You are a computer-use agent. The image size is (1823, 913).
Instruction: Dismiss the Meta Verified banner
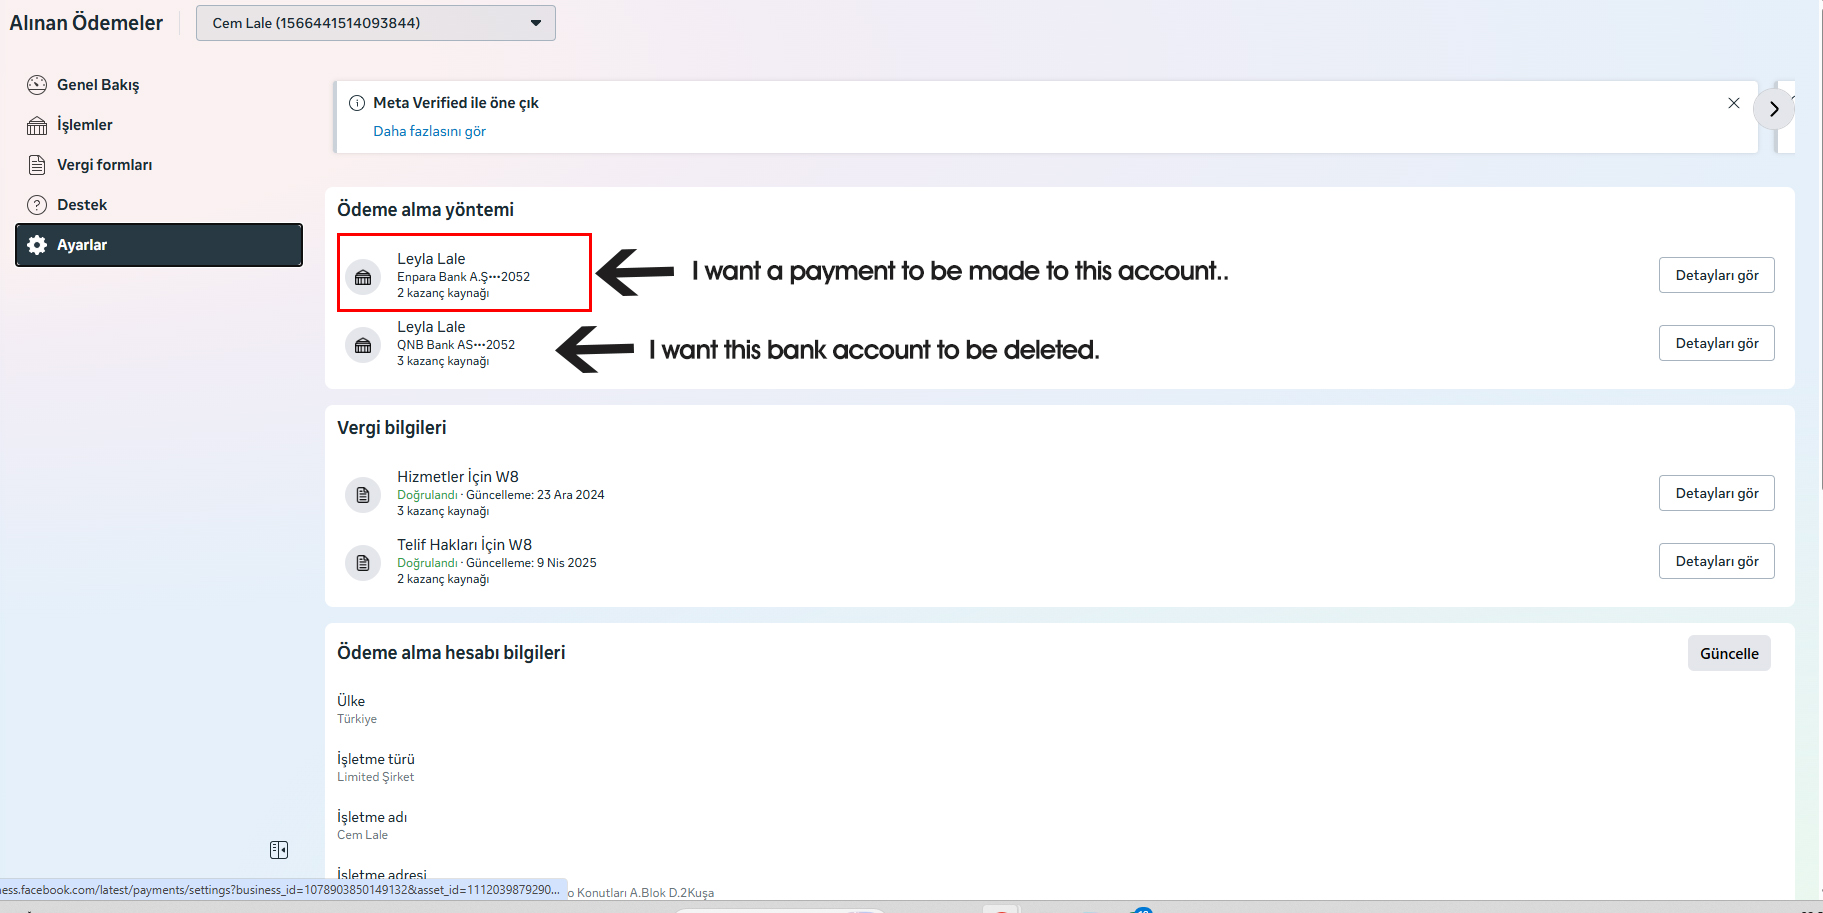[x=1734, y=103]
